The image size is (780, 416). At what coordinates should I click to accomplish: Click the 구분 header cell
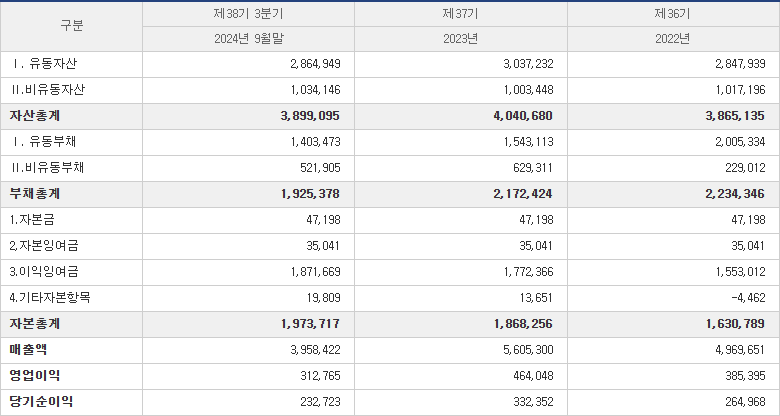point(72,26)
